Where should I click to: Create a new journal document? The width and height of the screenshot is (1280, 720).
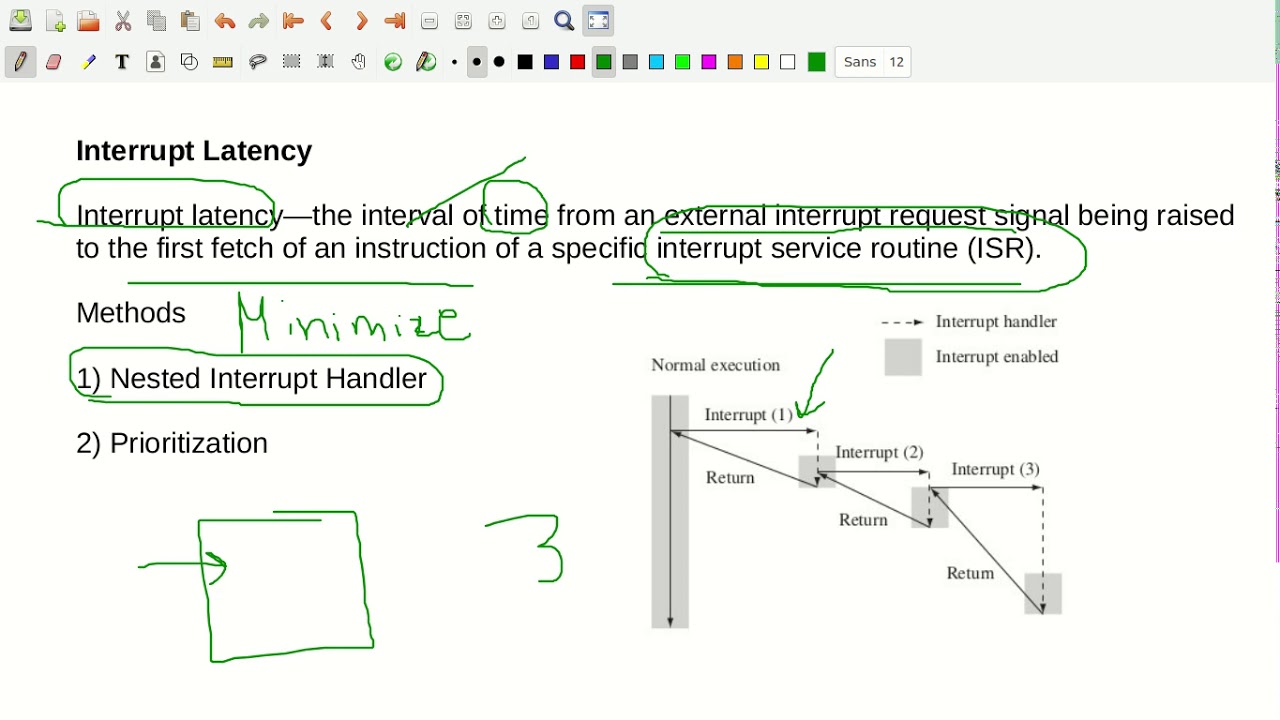click(55, 21)
